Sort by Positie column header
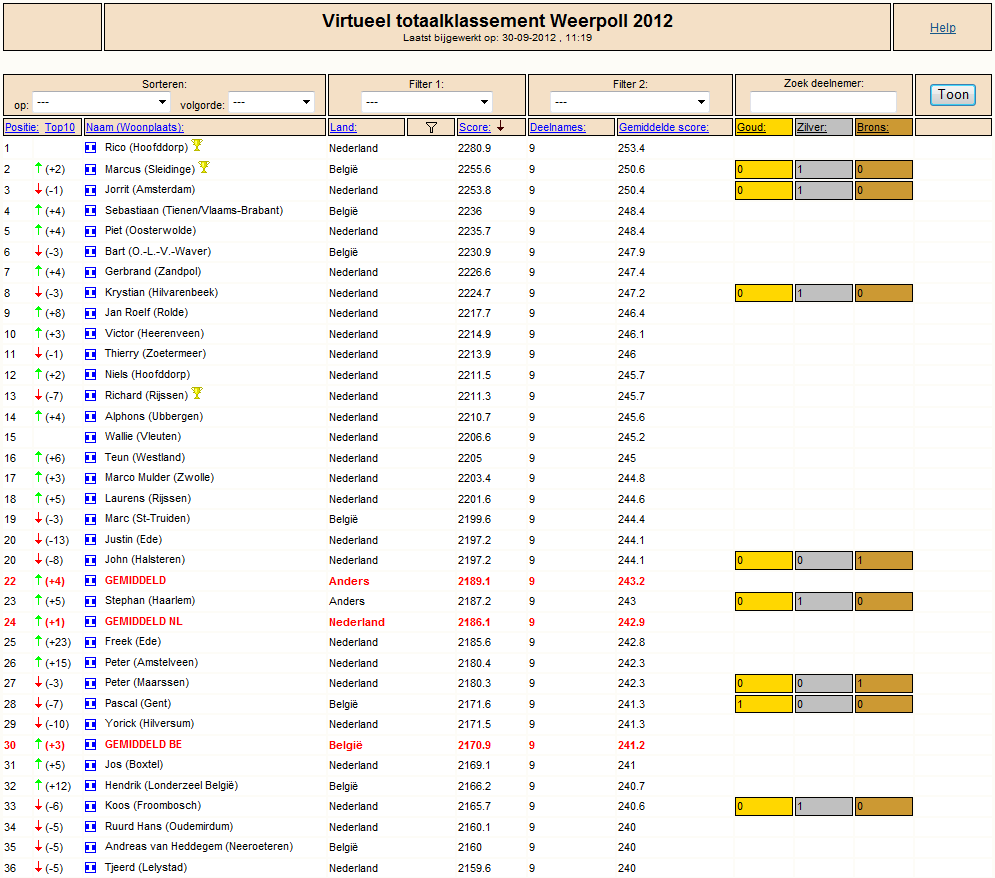The image size is (995, 878). [22, 128]
